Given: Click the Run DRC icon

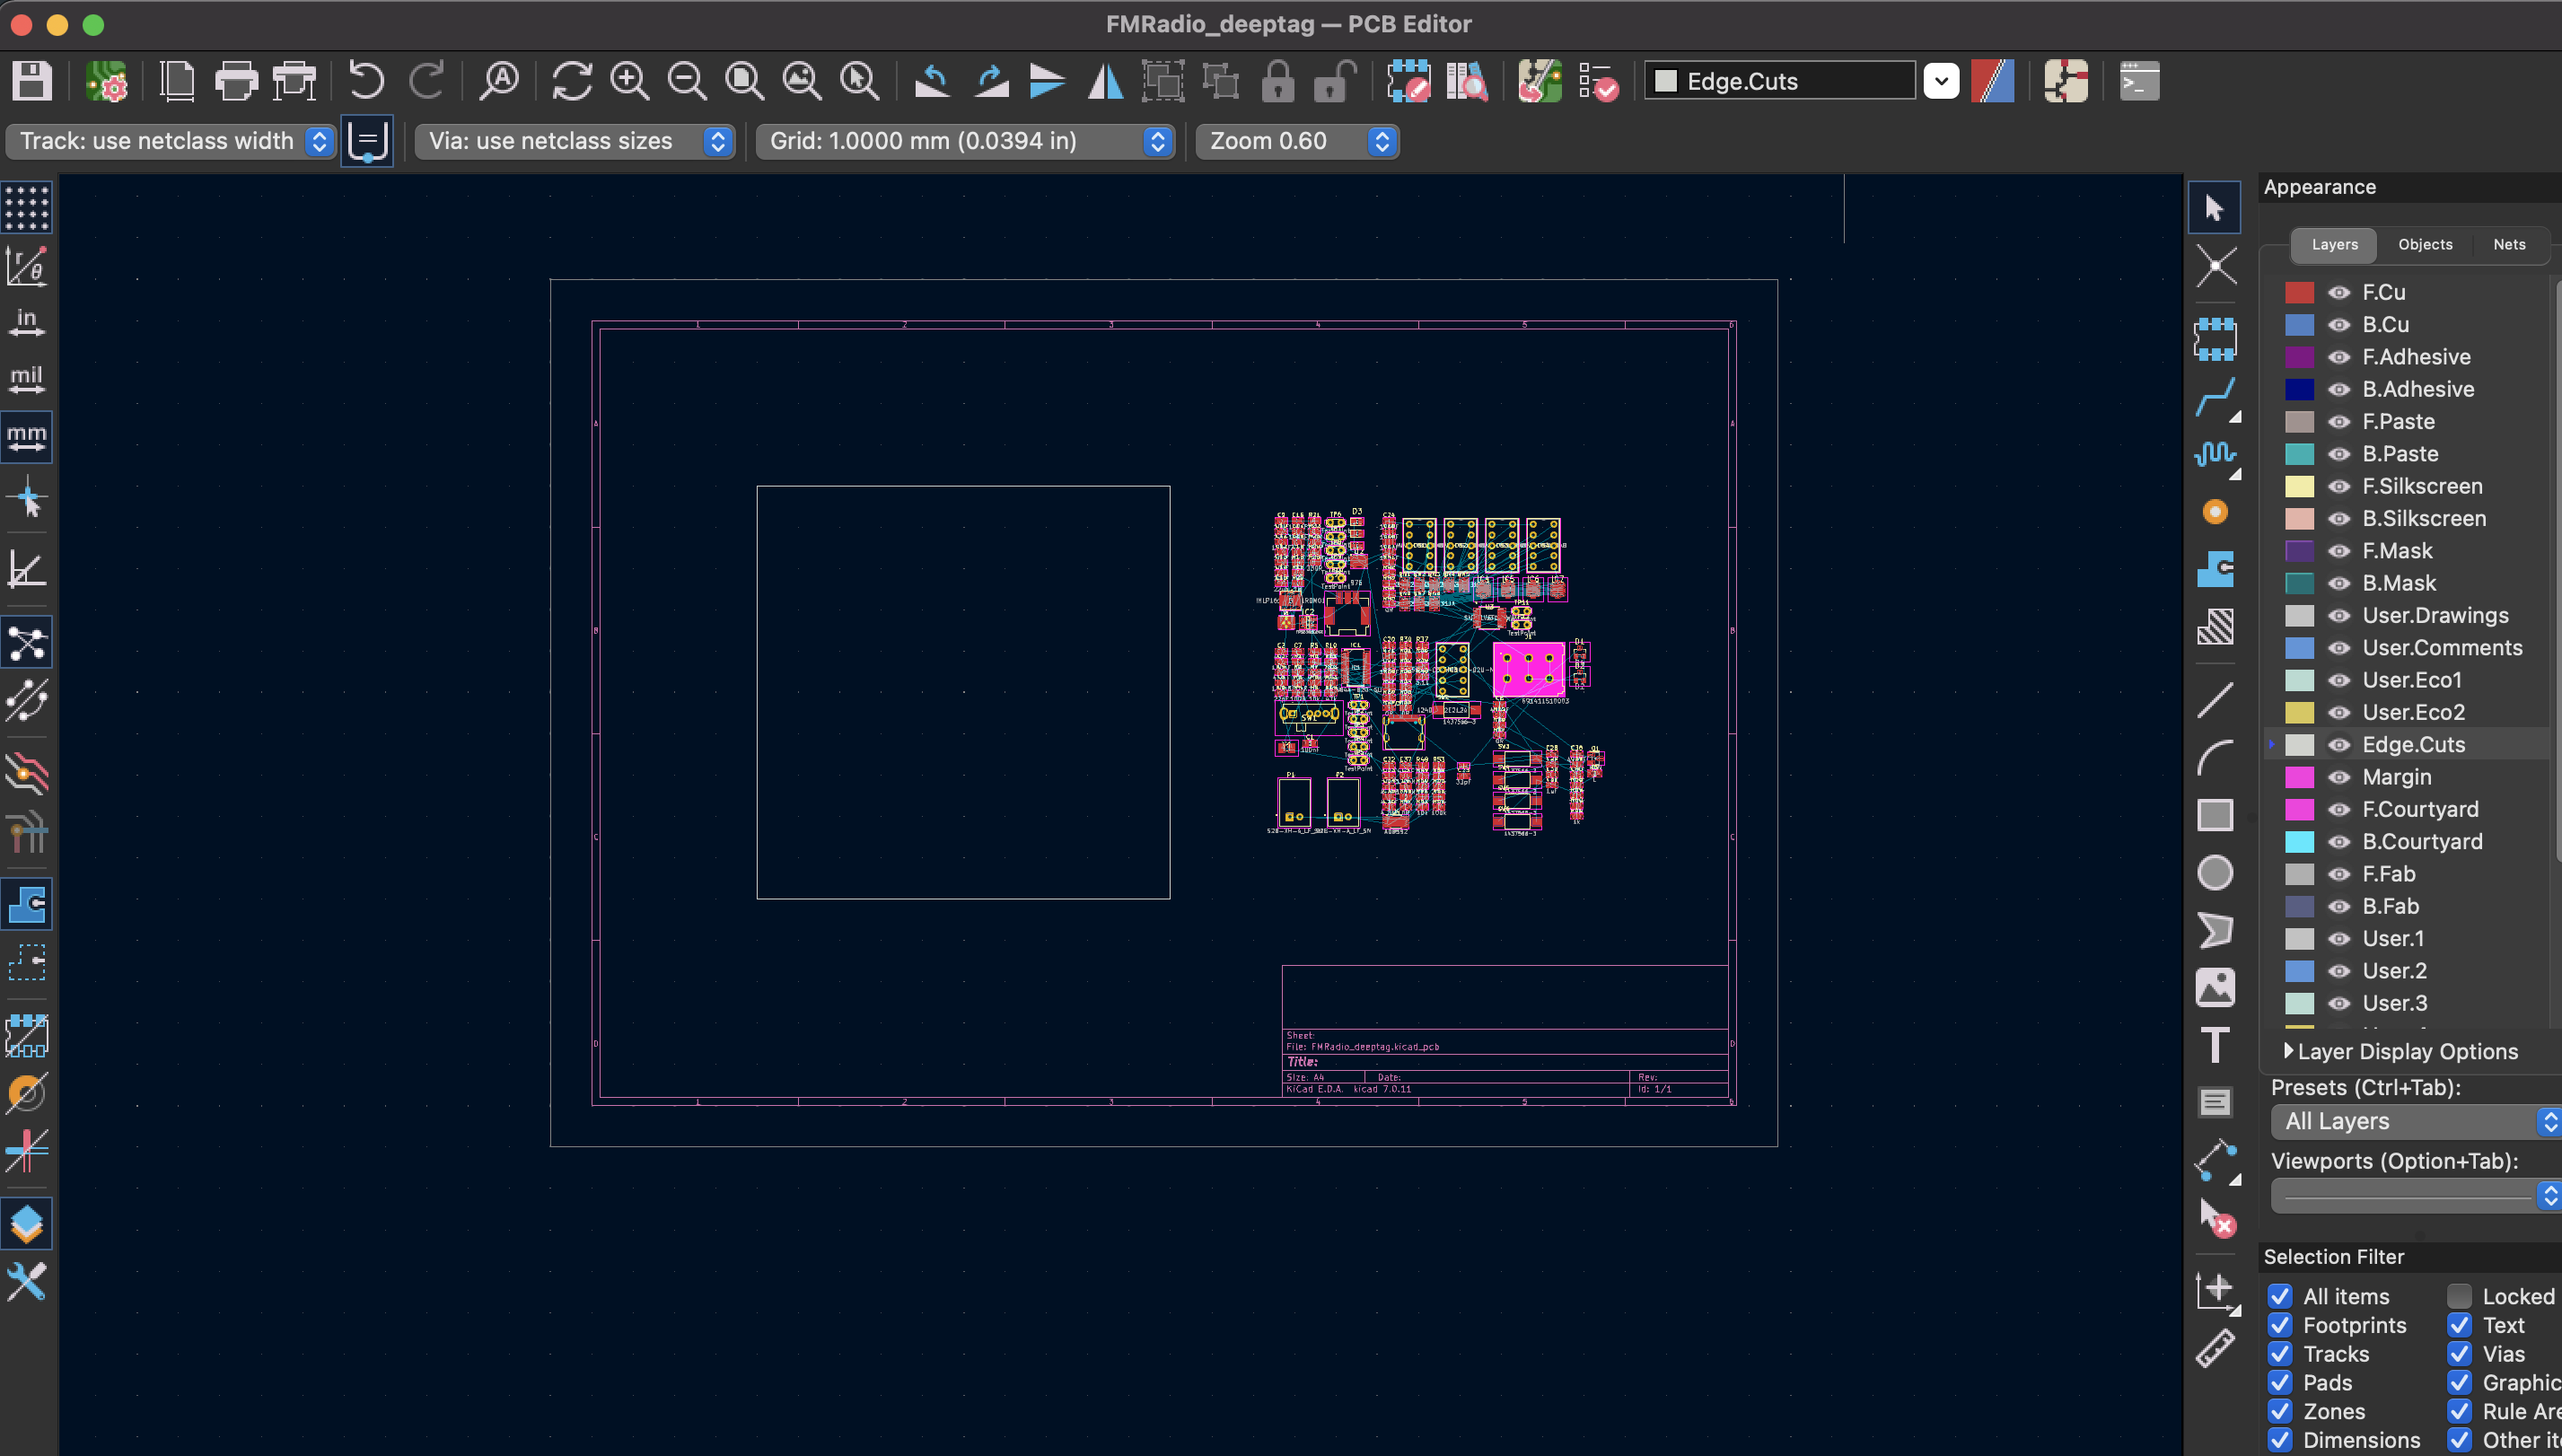Looking at the screenshot, I should (x=1598, y=81).
